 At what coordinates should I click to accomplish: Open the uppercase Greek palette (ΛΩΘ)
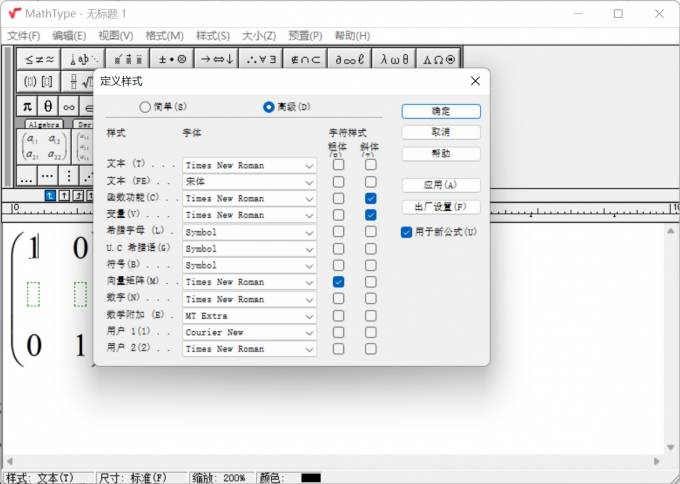(438, 59)
